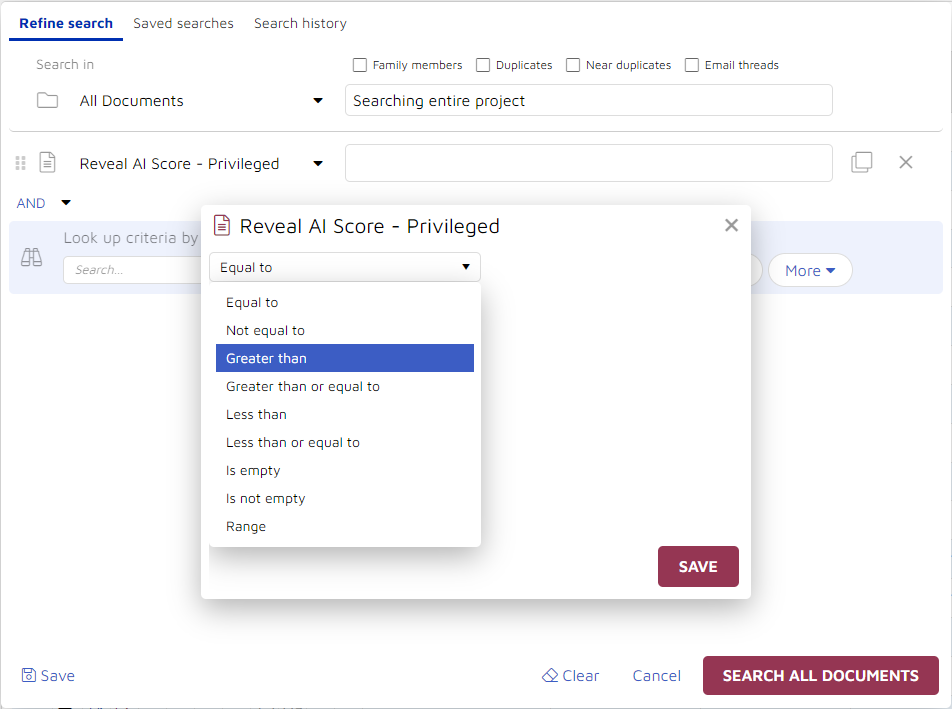952x709 pixels.
Task: Tick the Duplicates checkbox
Action: click(x=483, y=65)
